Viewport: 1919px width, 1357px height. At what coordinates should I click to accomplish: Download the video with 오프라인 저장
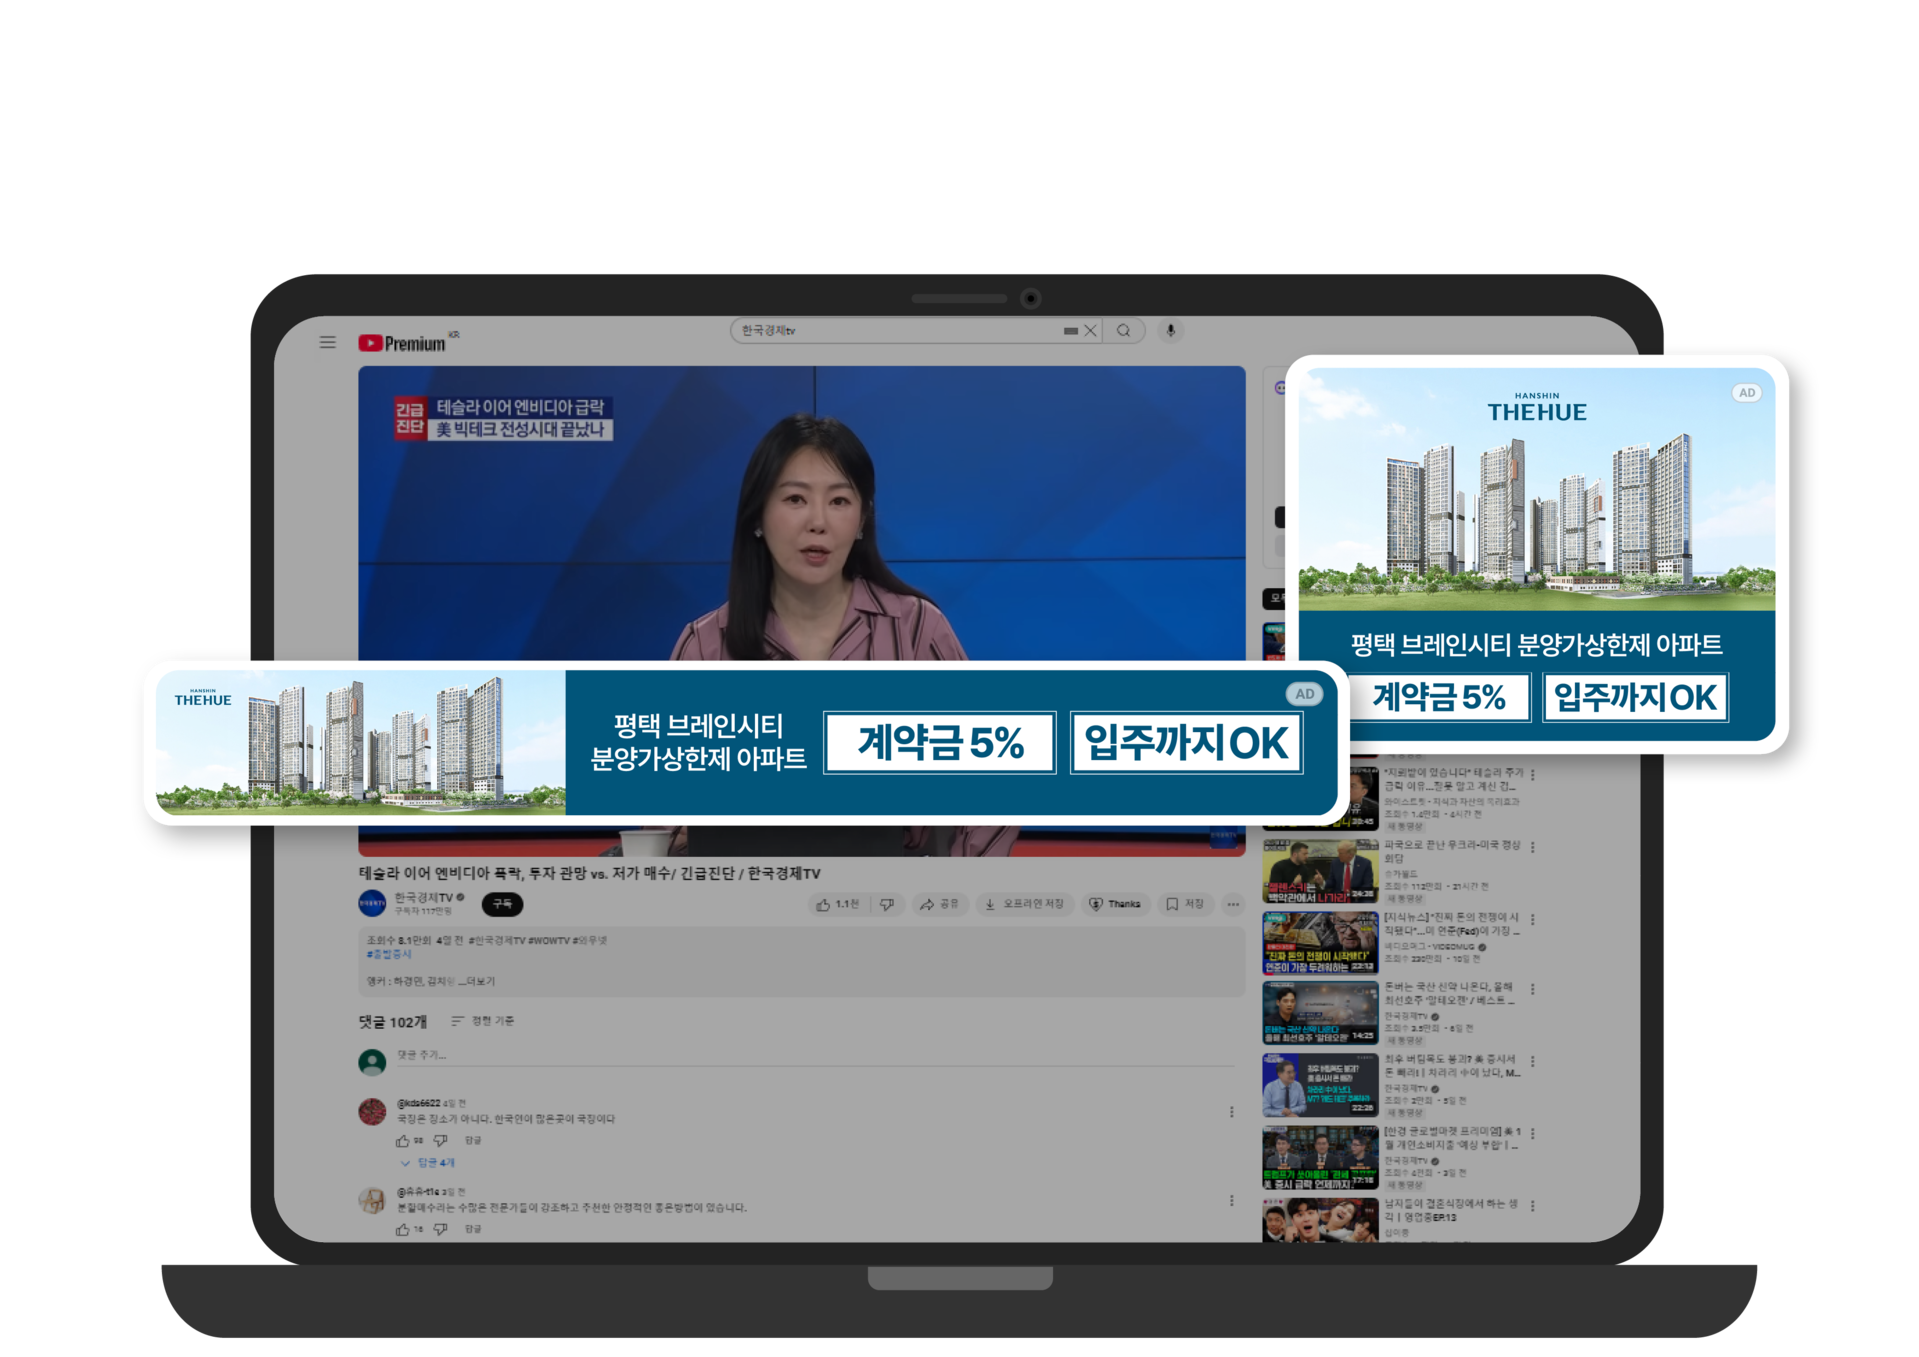[1024, 904]
